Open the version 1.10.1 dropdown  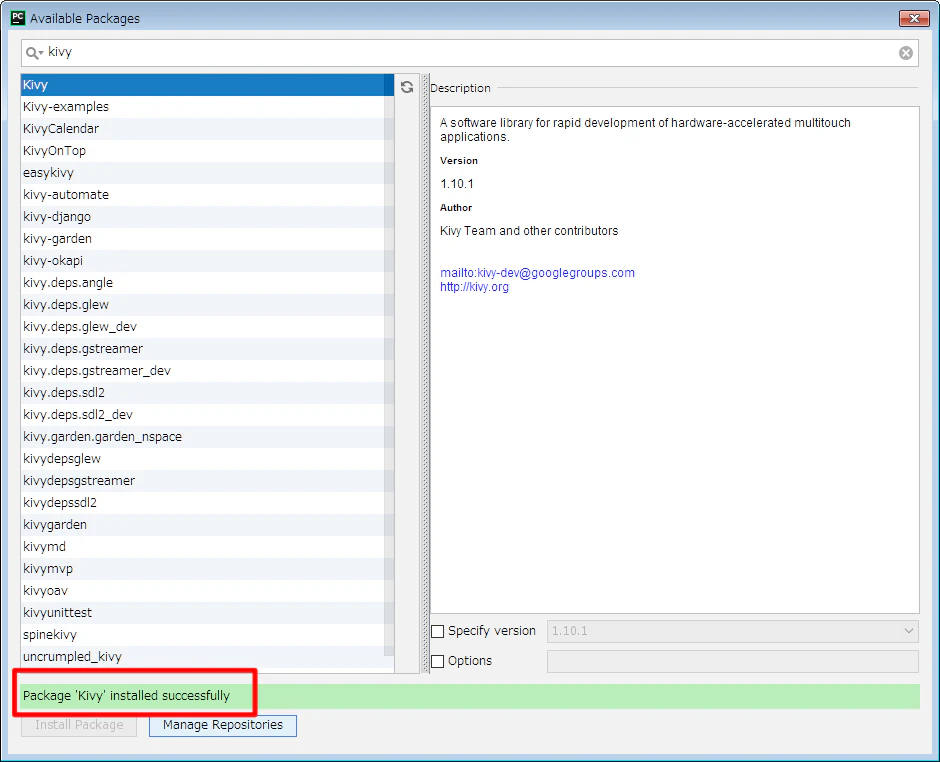(733, 631)
